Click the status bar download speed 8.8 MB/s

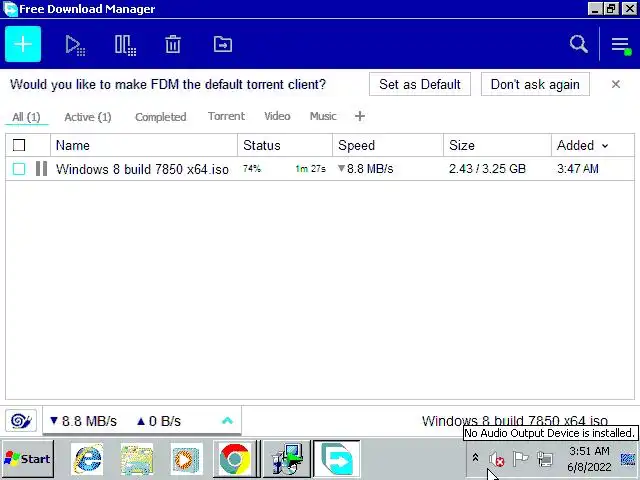point(83,421)
